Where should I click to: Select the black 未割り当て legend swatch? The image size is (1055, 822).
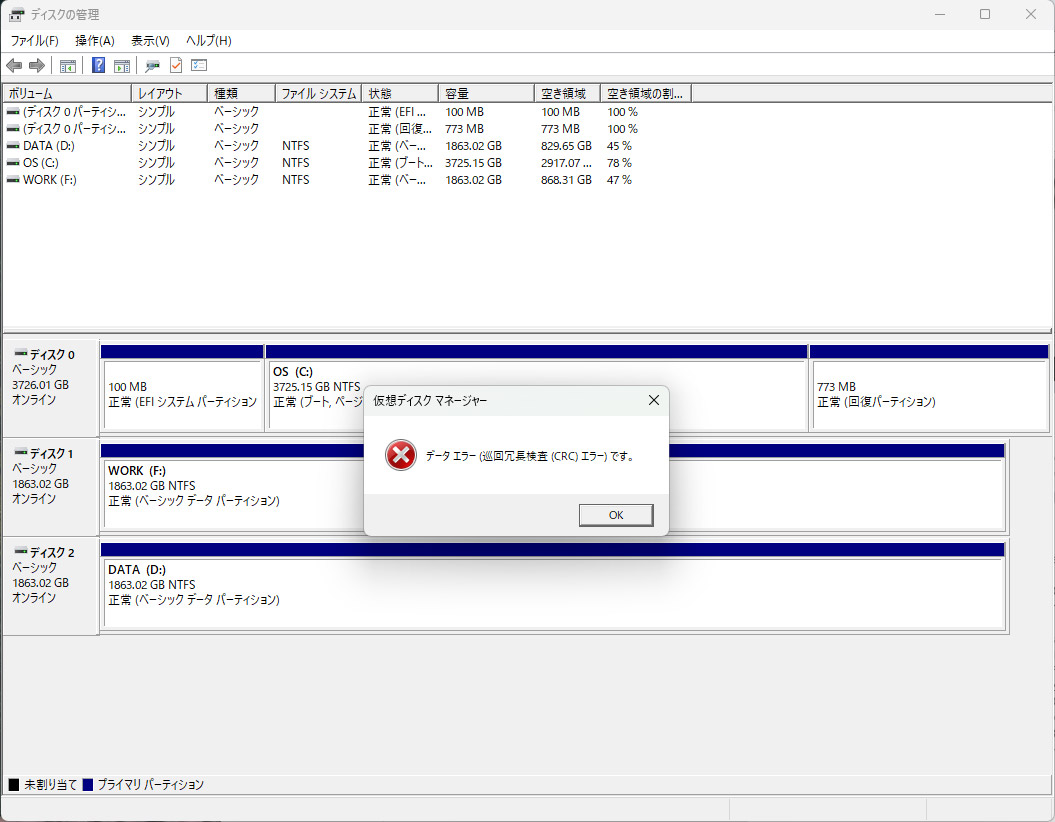click(13, 784)
